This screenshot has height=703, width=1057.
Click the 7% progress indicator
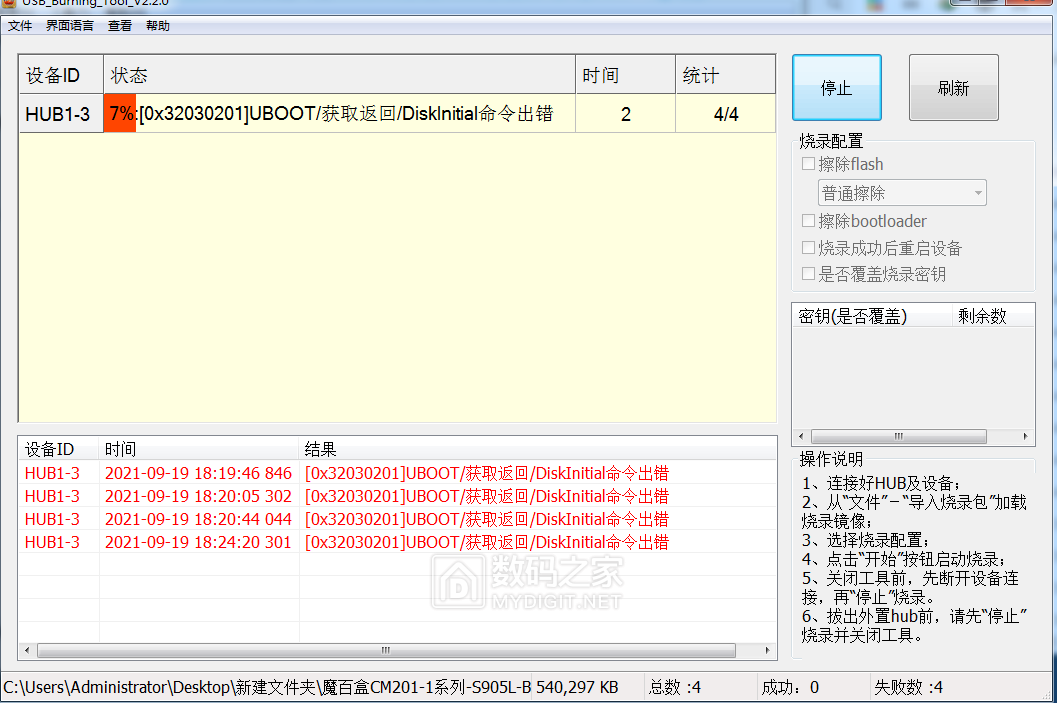120,113
